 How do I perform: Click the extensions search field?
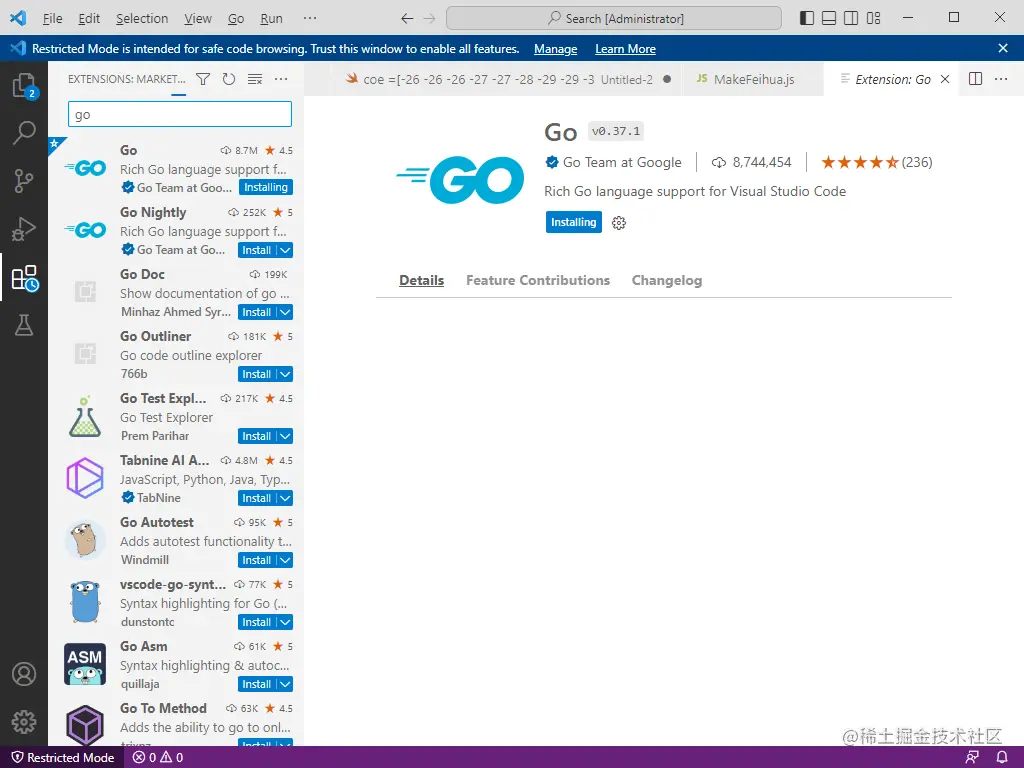coord(180,114)
